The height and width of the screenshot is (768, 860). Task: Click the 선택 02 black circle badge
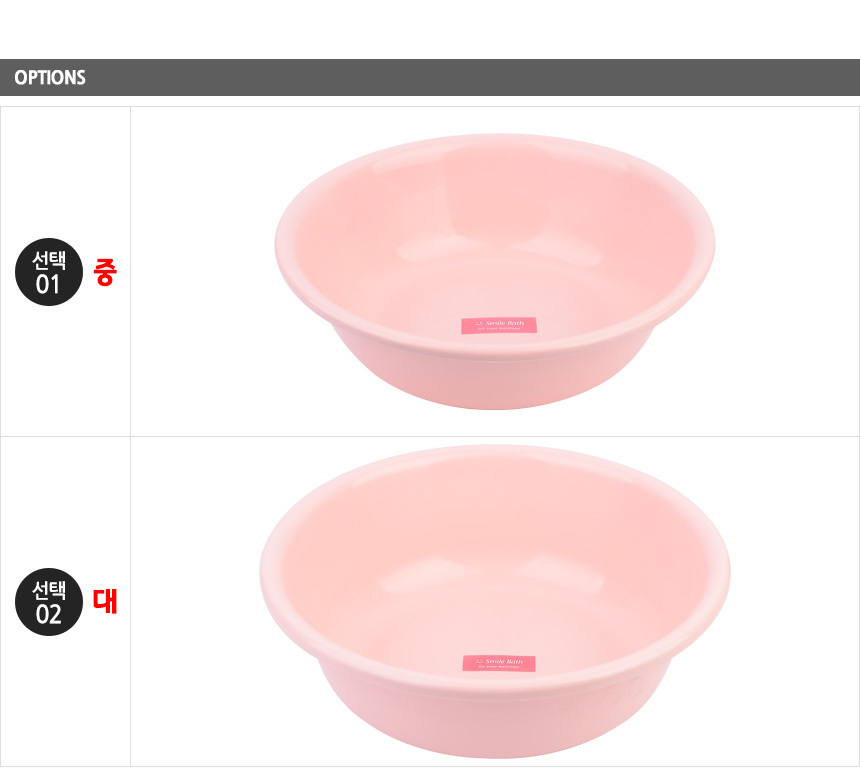49,602
